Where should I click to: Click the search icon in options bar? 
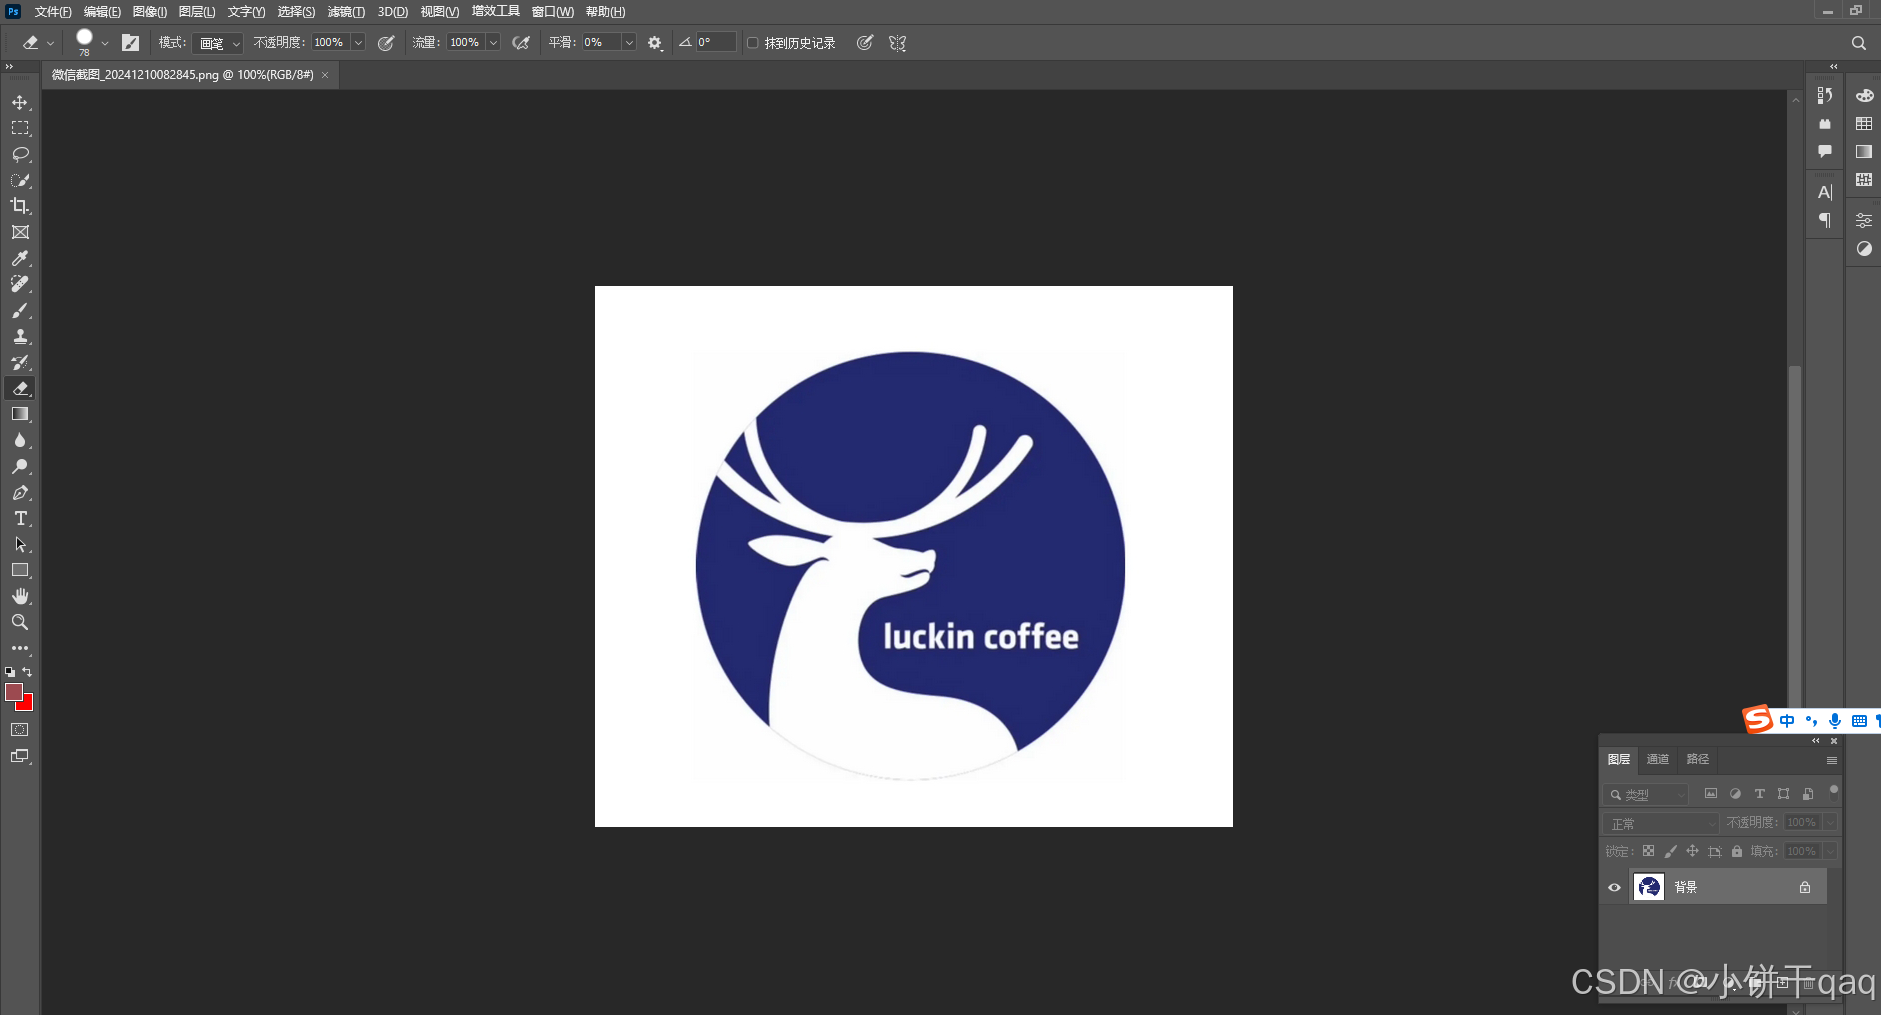click(x=1859, y=43)
